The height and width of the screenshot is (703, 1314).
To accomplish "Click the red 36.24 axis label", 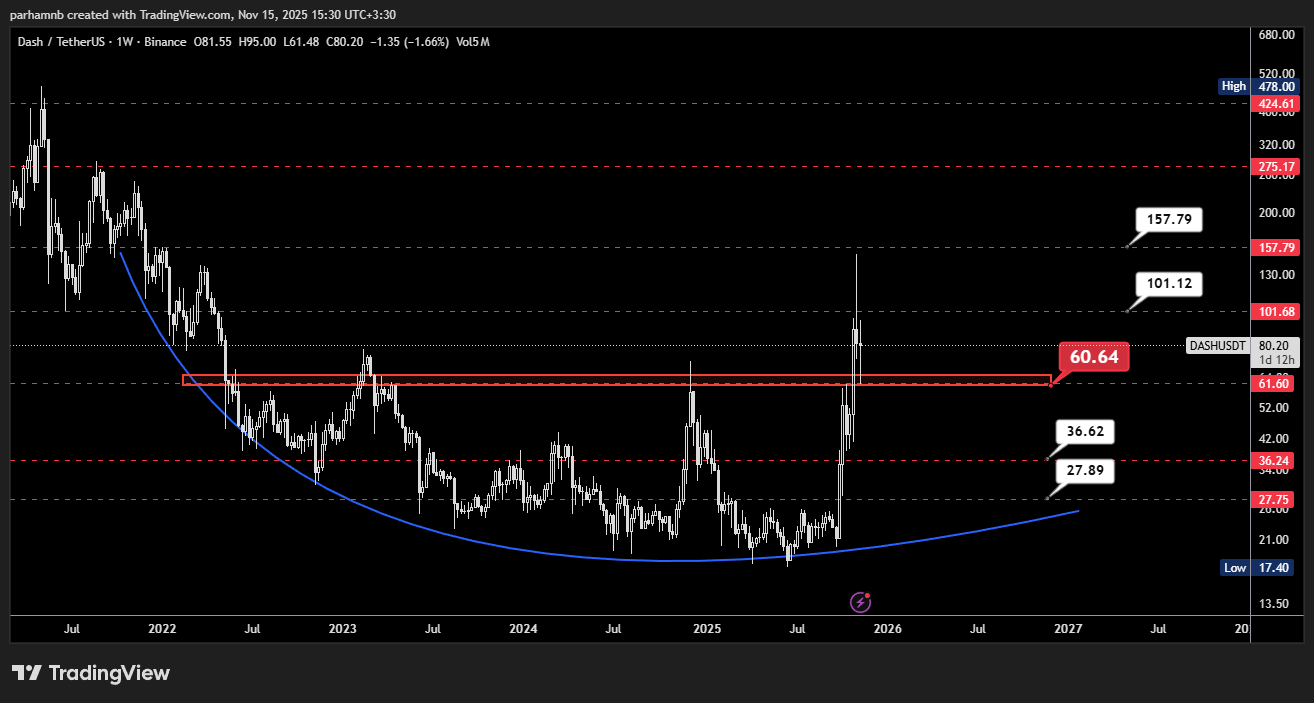I will [x=1277, y=461].
